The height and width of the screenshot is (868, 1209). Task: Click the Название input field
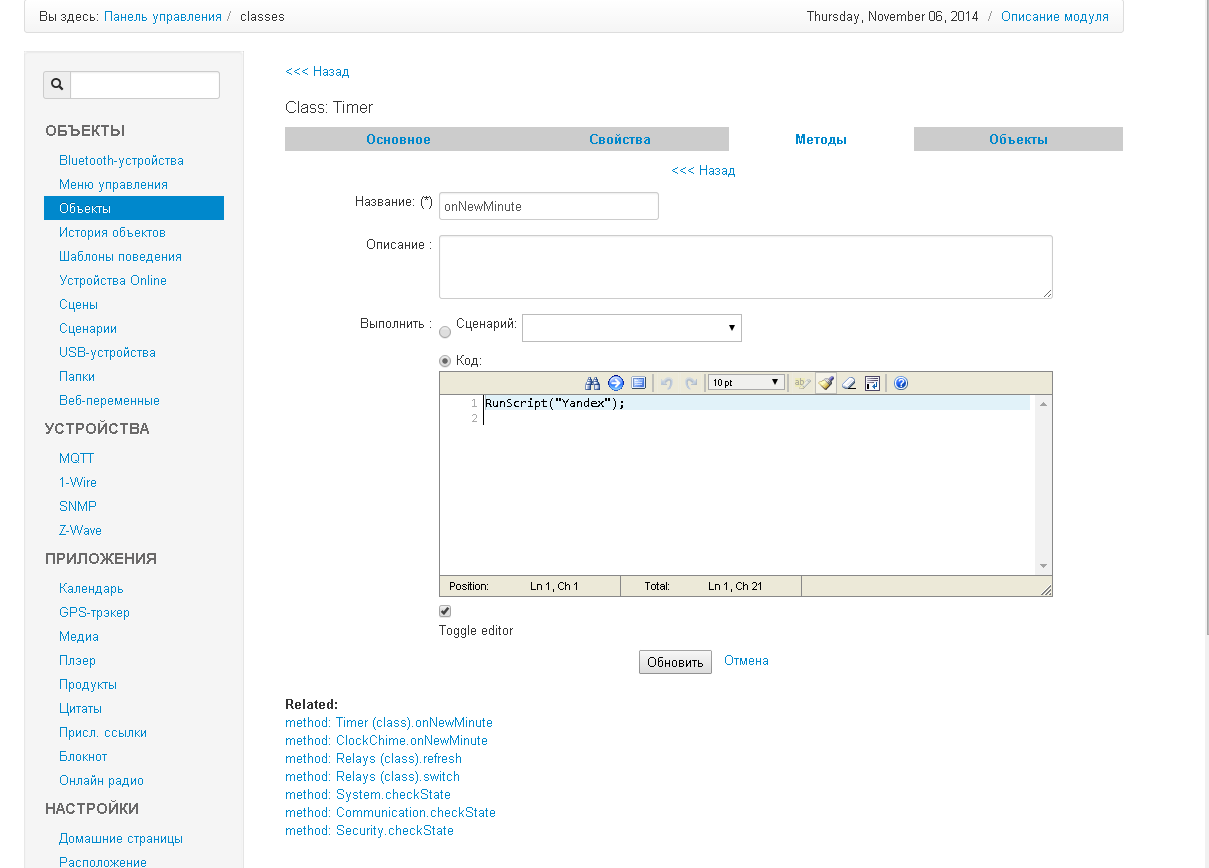point(548,206)
